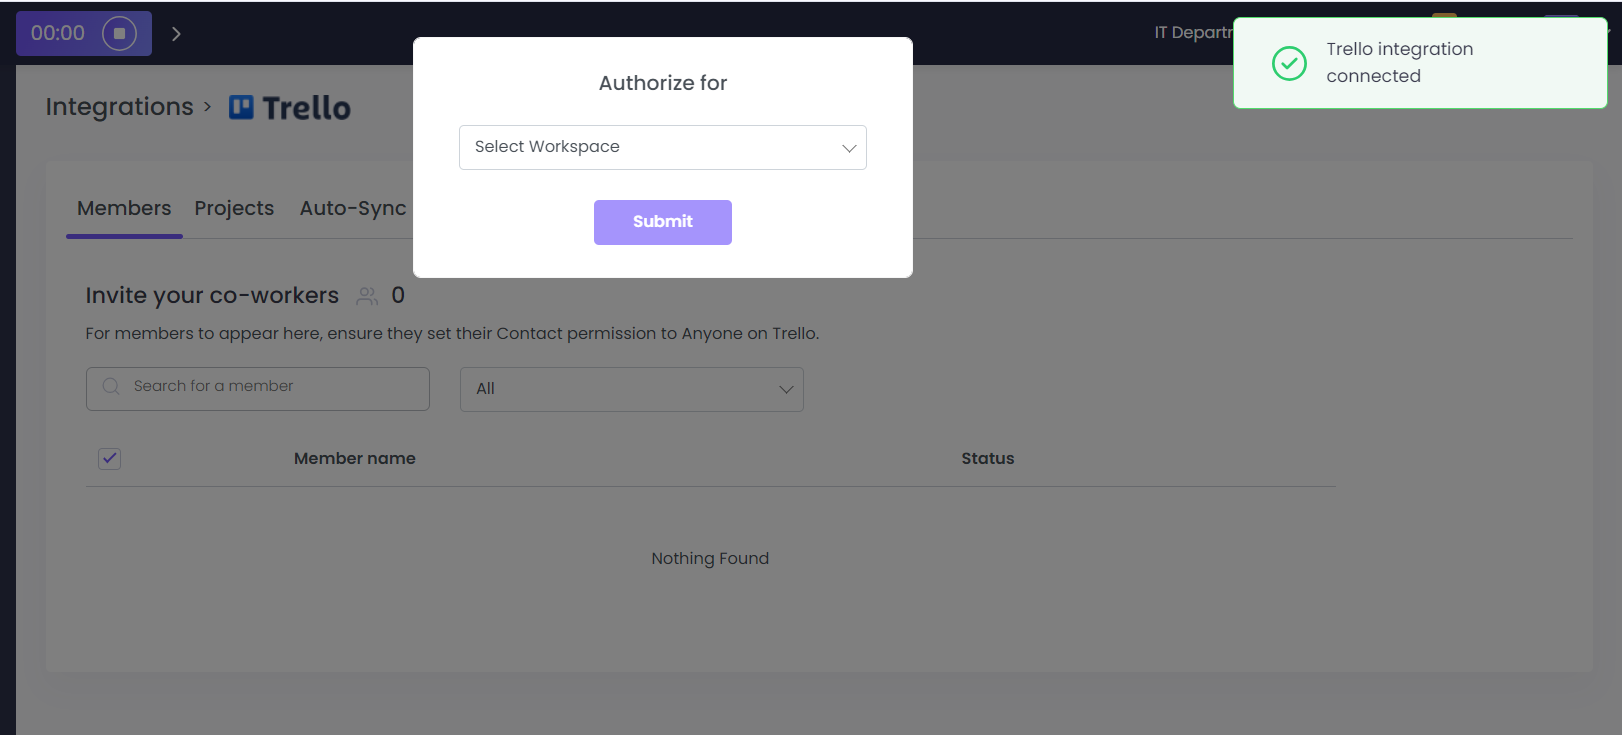
Task: Click the breadcrumb arrow after Integrations
Action: [x=208, y=106]
